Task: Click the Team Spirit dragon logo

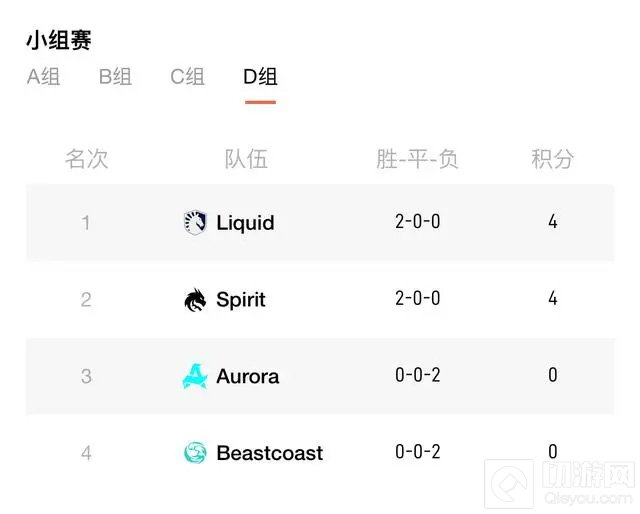Action: [196, 300]
